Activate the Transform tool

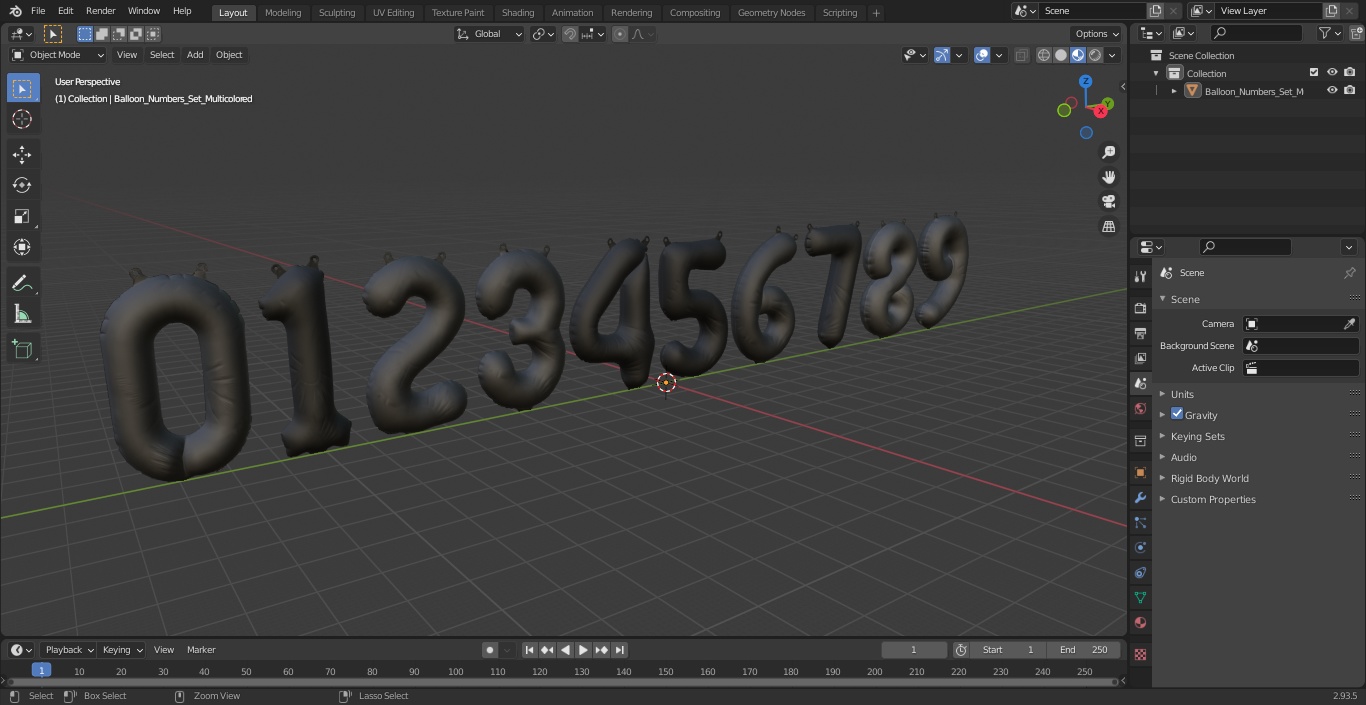pyautogui.click(x=22, y=247)
